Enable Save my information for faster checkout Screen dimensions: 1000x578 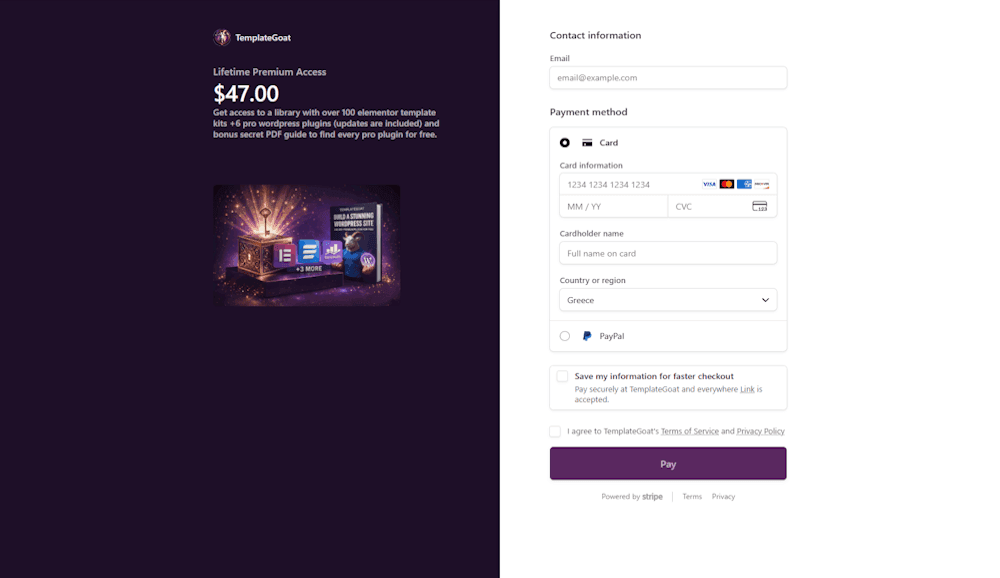pyautogui.click(x=562, y=376)
